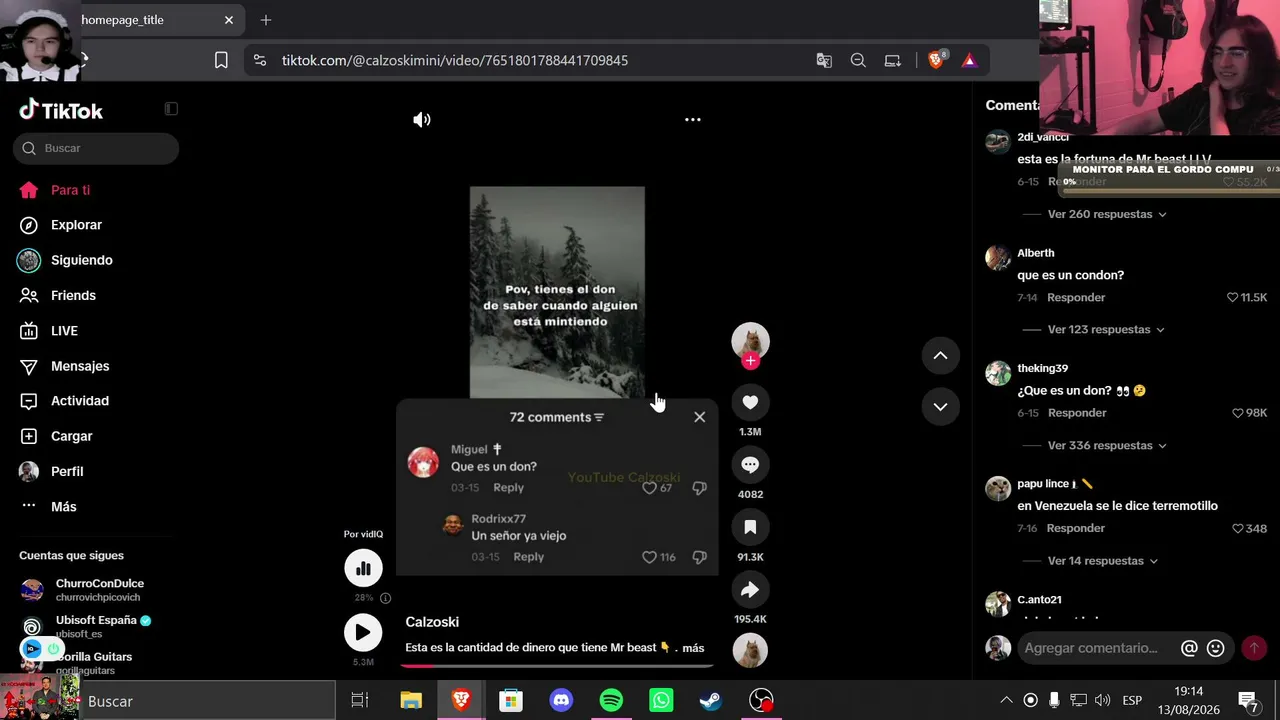Insert a mention with the @ icon
Image resolution: width=1280 pixels, height=720 pixels.
coord(1189,648)
